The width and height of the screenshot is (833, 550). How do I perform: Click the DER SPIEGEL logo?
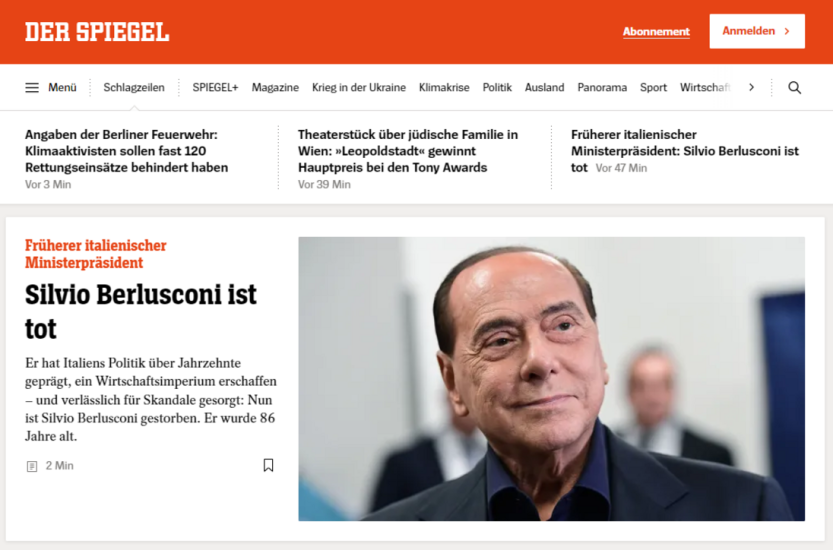(x=97, y=32)
